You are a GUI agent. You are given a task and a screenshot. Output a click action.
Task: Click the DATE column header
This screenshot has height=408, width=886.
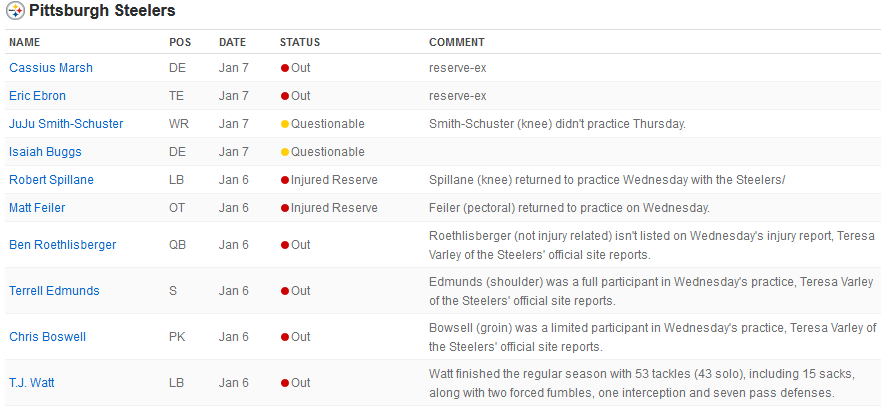(233, 42)
